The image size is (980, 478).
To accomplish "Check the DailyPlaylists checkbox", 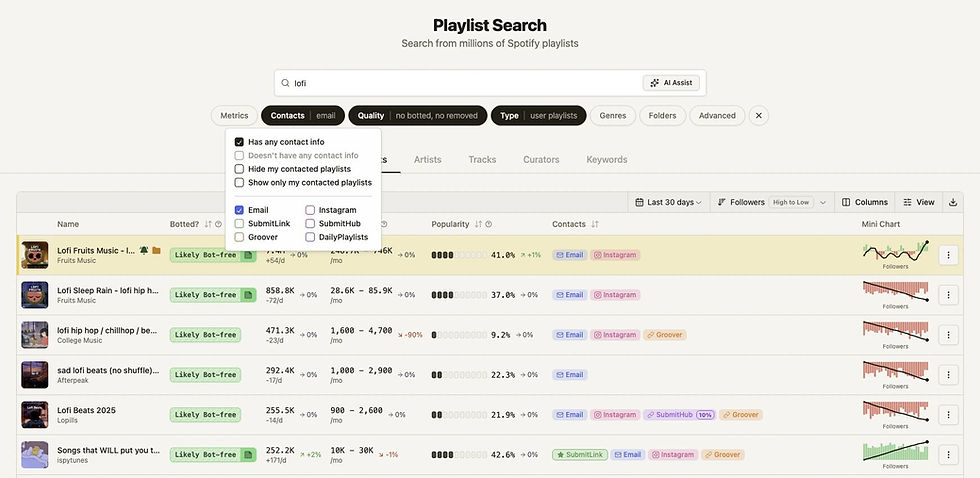I will [310, 237].
